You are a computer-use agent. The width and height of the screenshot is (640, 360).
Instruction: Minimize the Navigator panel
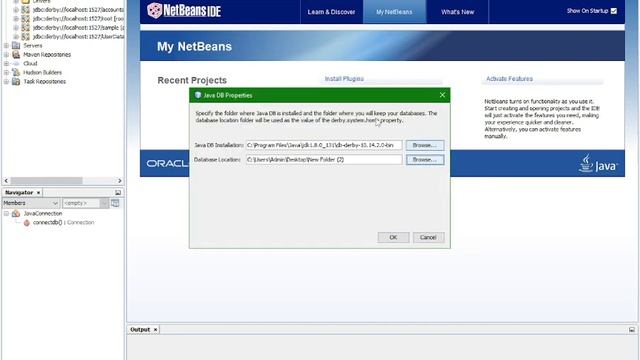click(x=118, y=192)
